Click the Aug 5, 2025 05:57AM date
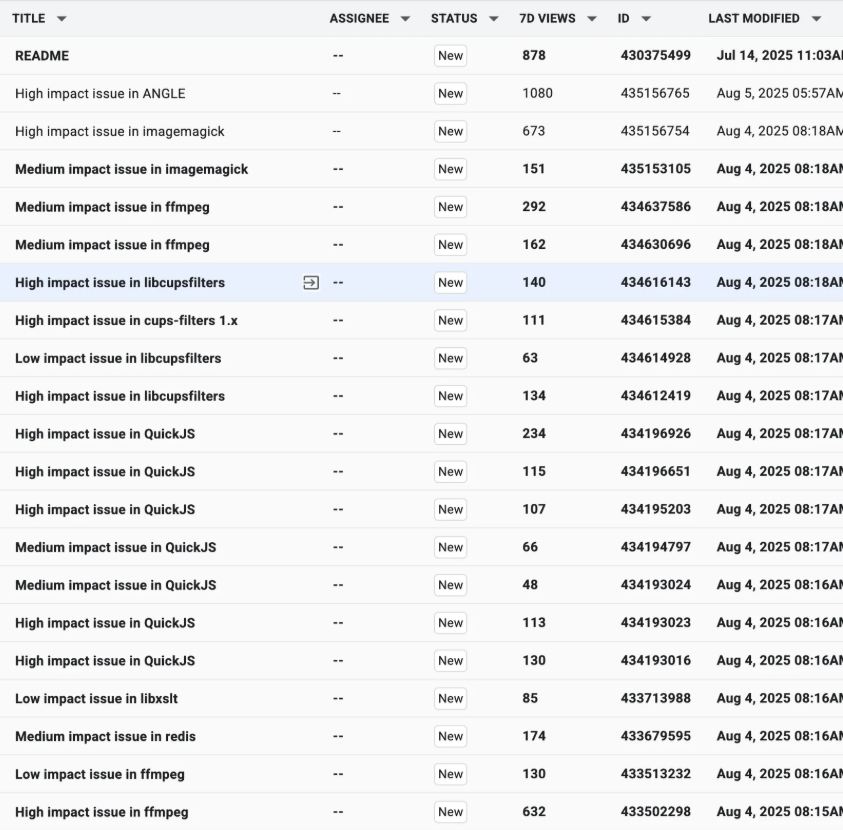Screen dimensions: 843x830 (780, 94)
